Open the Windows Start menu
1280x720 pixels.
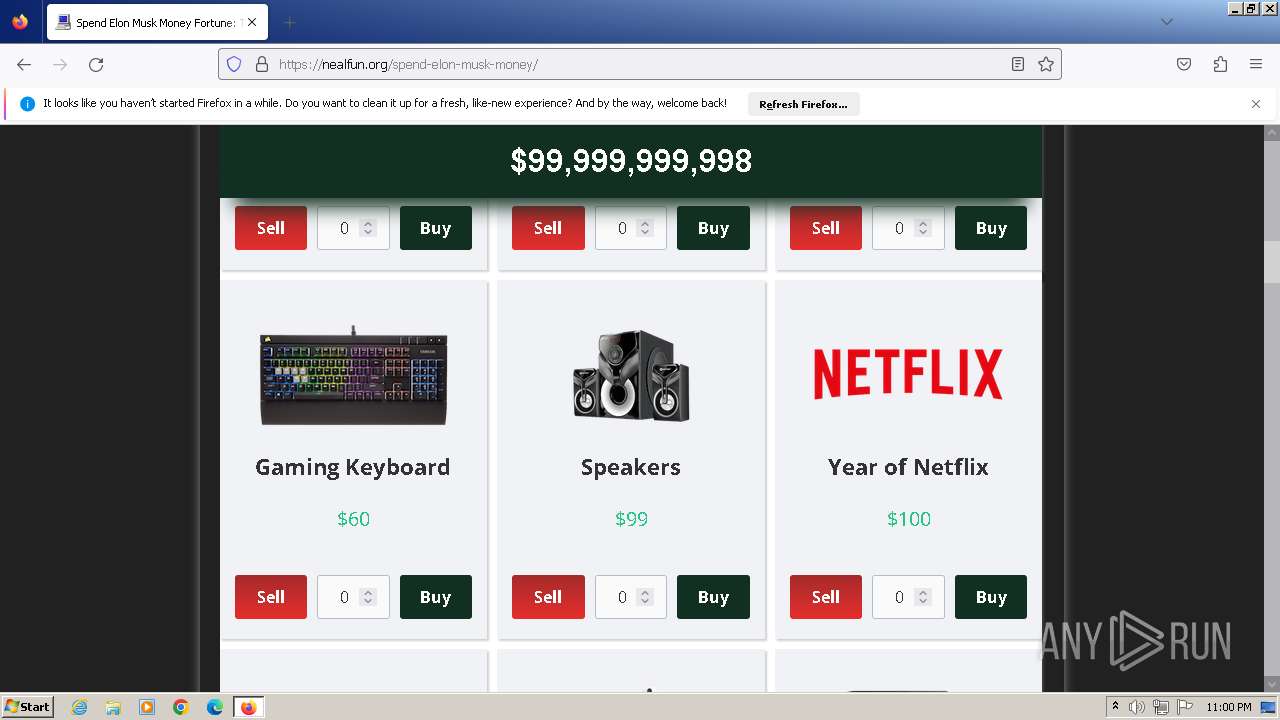tap(28, 707)
